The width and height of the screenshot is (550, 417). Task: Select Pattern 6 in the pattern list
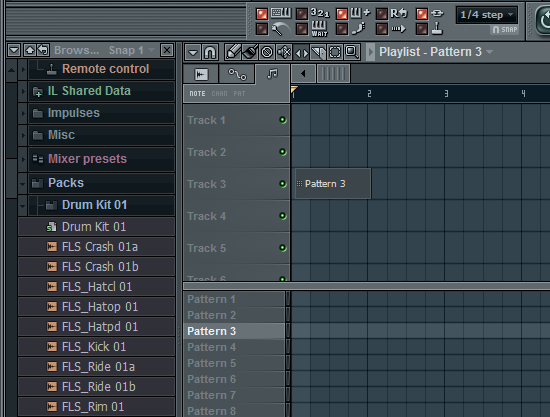(x=234, y=379)
